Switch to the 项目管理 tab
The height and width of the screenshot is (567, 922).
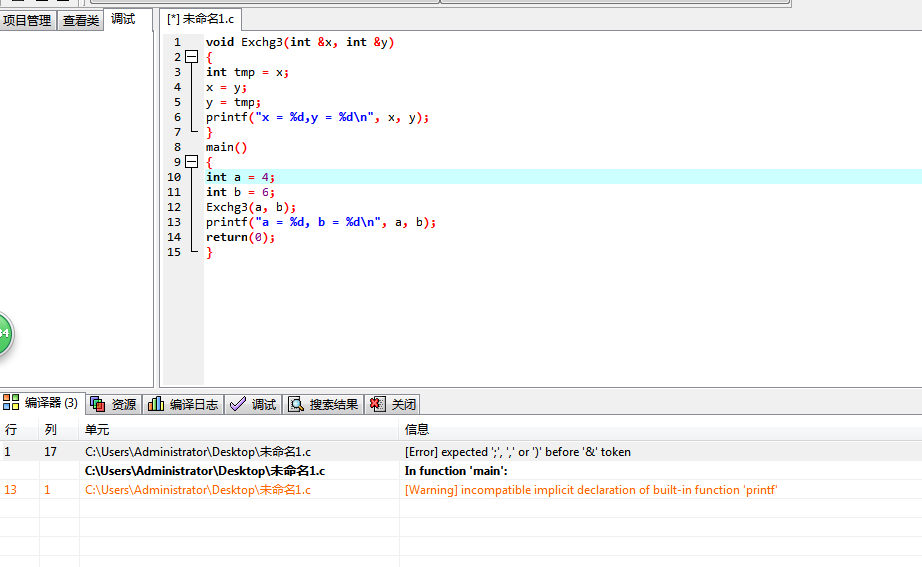point(28,21)
